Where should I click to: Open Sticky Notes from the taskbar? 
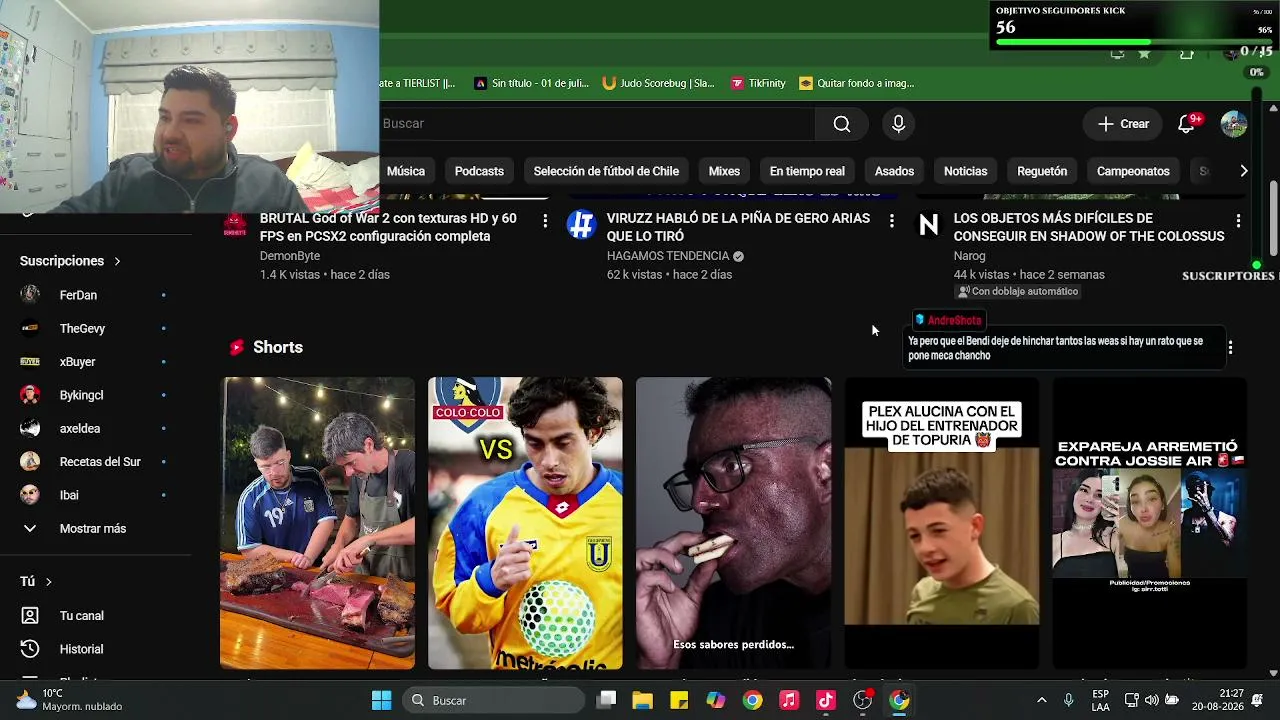[679, 700]
